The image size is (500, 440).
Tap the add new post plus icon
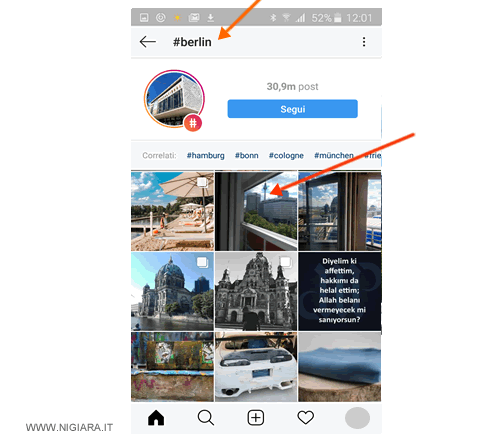tap(256, 418)
